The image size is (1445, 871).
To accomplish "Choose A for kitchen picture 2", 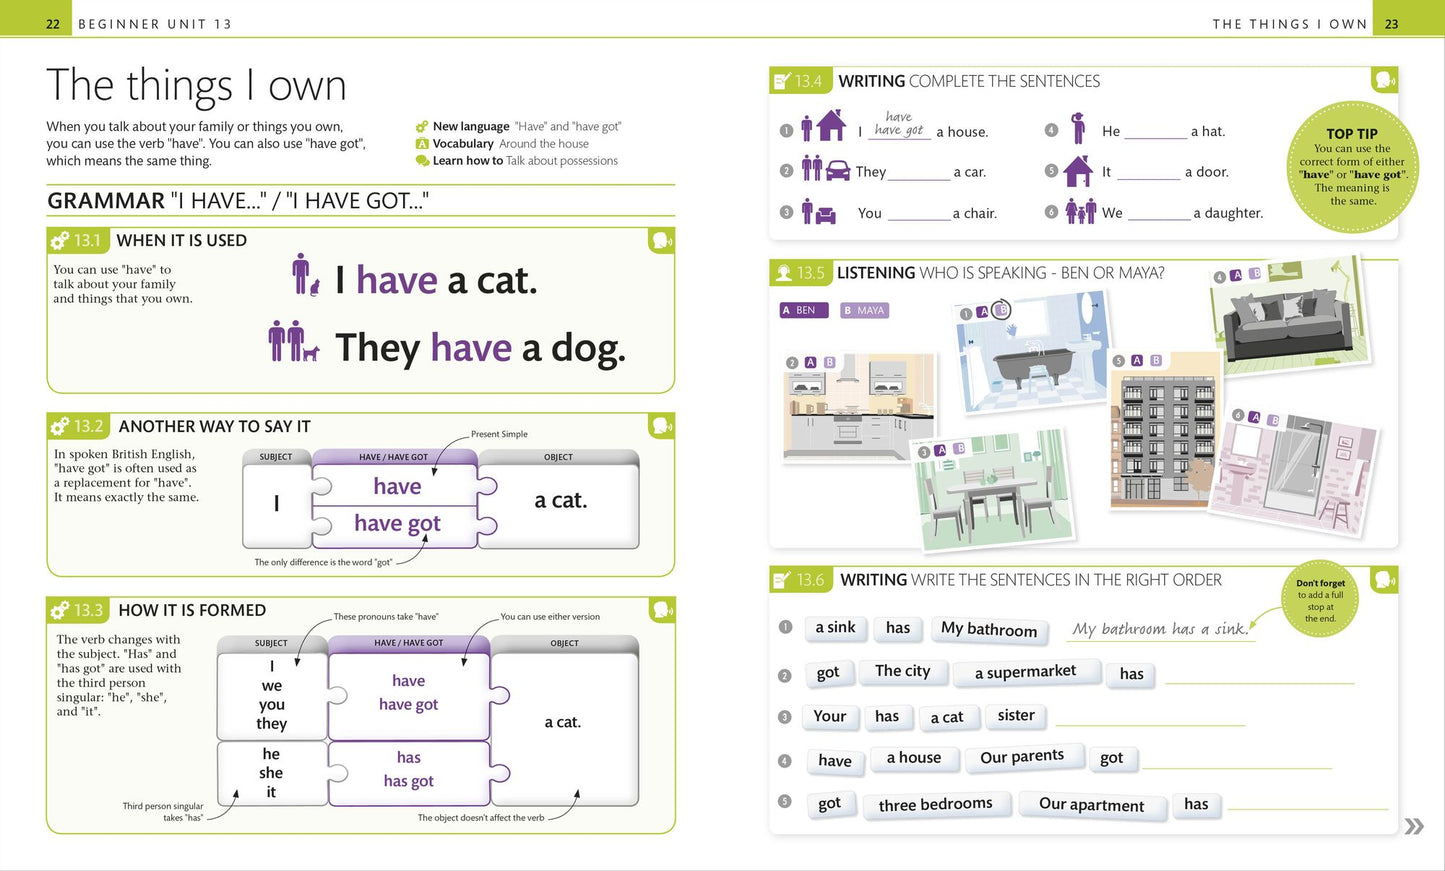I will pos(810,362).
